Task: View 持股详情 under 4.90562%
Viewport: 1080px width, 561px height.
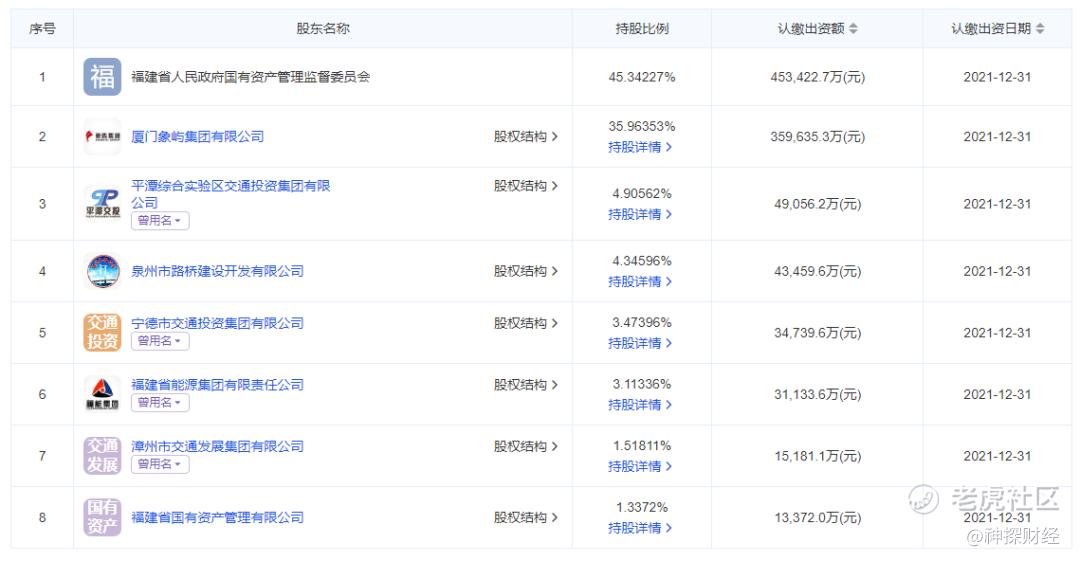Action: pos(640,214)
